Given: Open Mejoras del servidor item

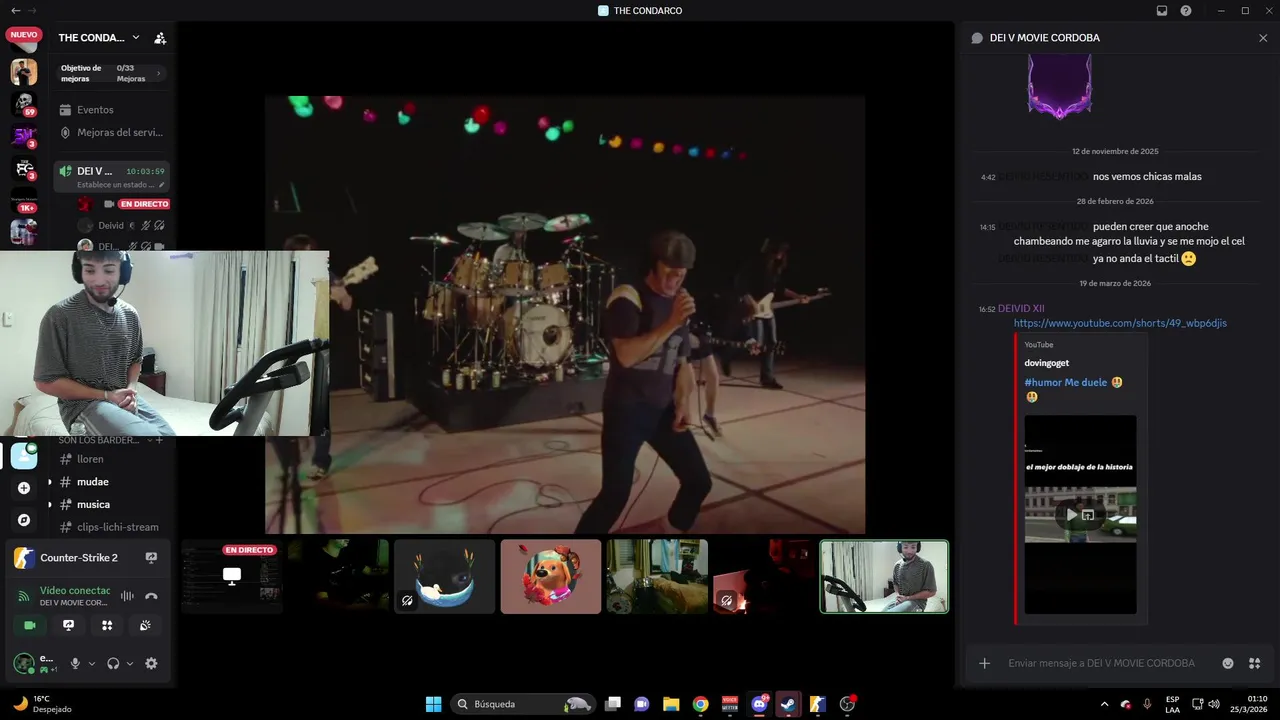Looking at the screenshot, I should pos(111,132).
